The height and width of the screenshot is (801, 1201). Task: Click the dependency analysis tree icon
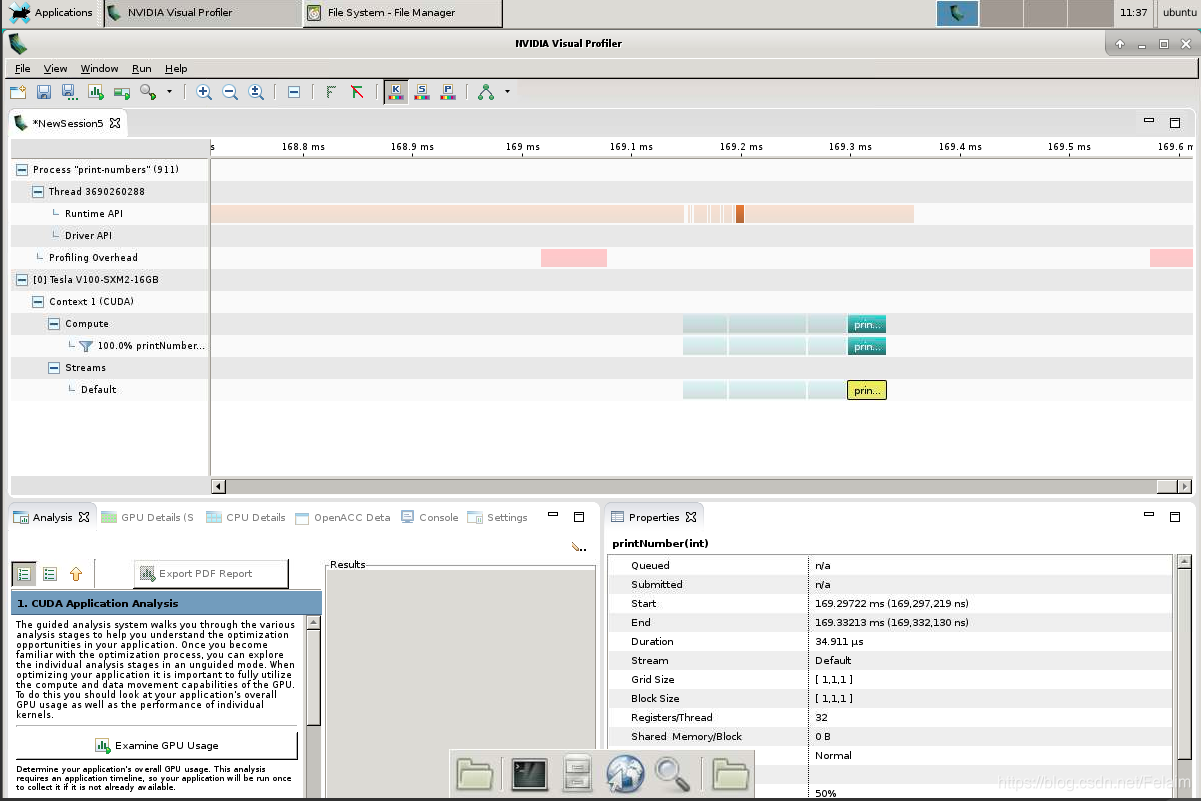(486, 92)
